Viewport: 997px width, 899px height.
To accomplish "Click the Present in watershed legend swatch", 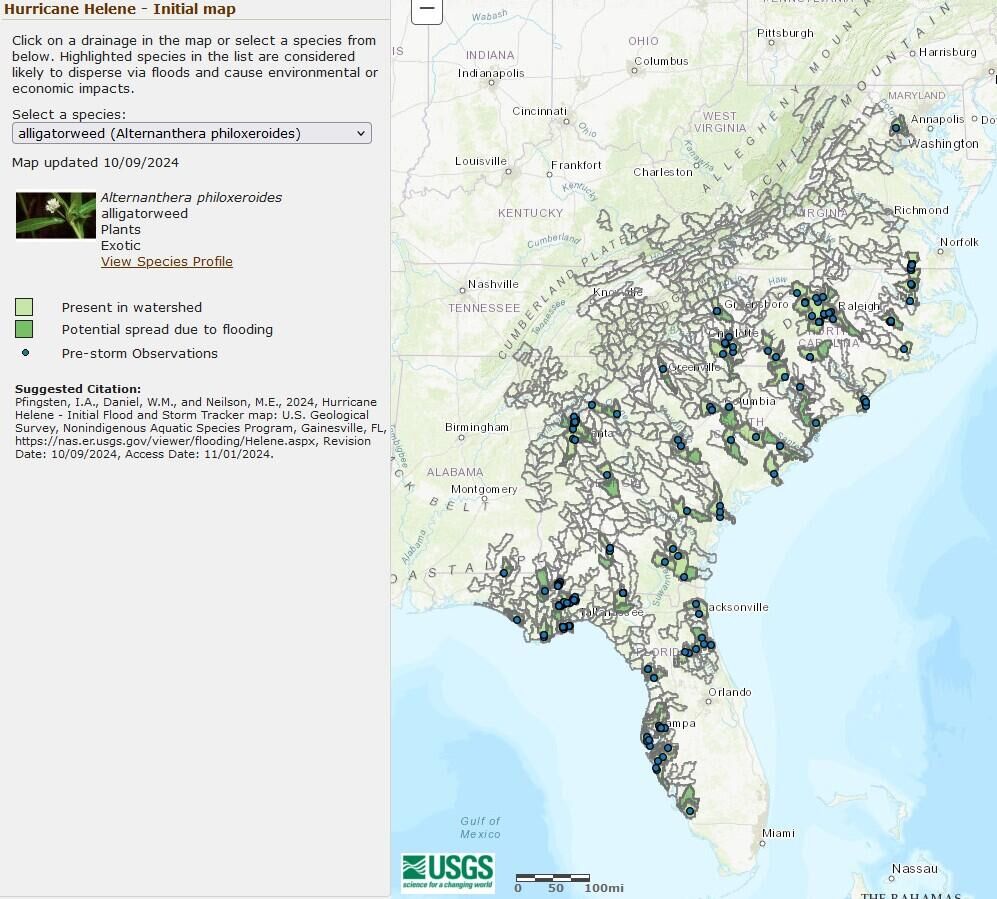I will 22,307.
